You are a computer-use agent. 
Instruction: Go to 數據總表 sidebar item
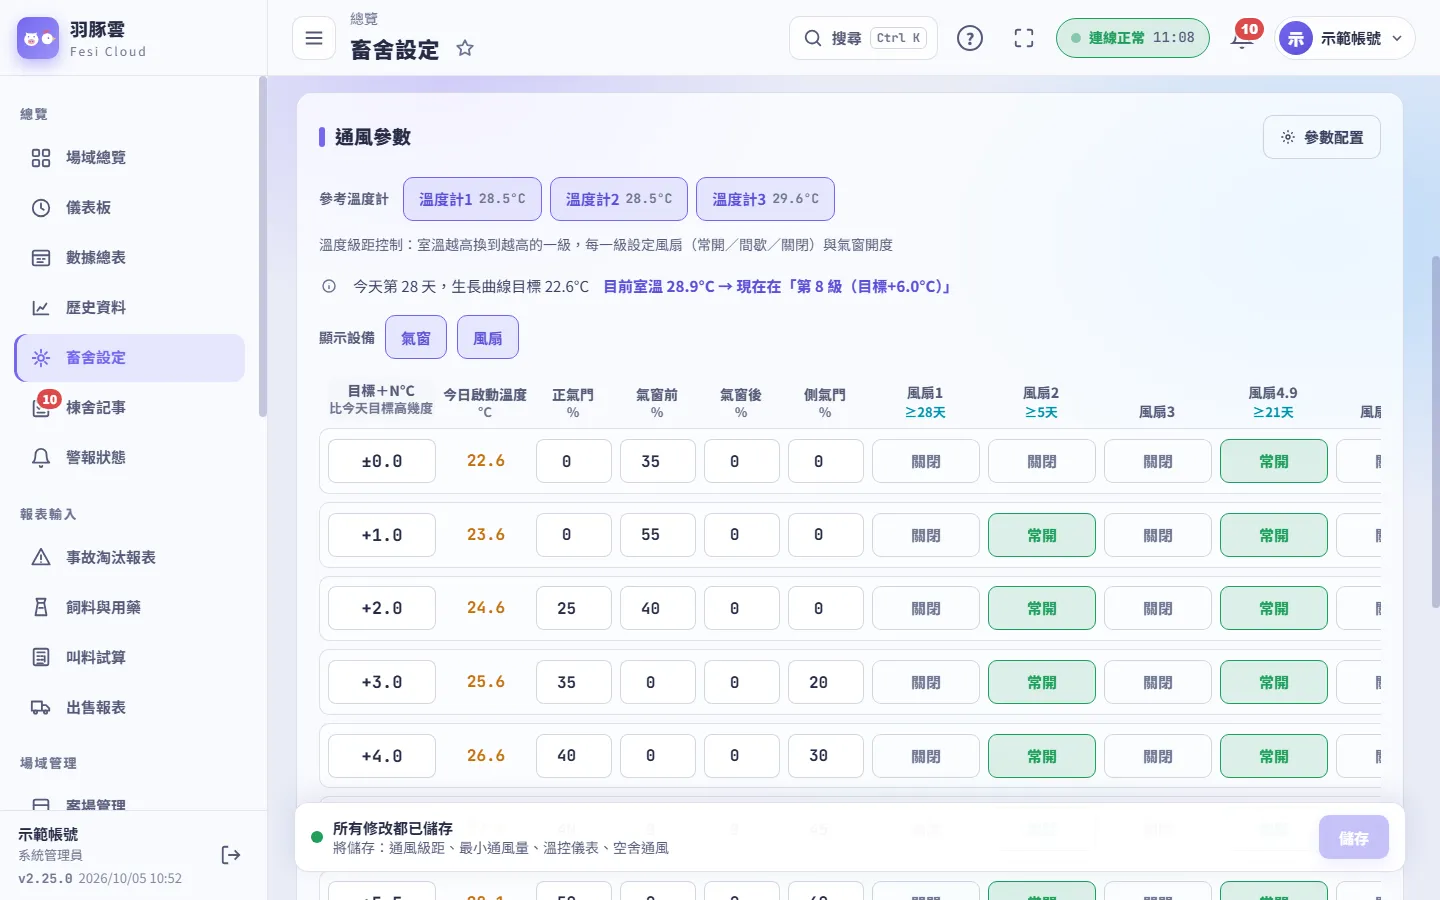pyautogui.click(x=130, y=258)
